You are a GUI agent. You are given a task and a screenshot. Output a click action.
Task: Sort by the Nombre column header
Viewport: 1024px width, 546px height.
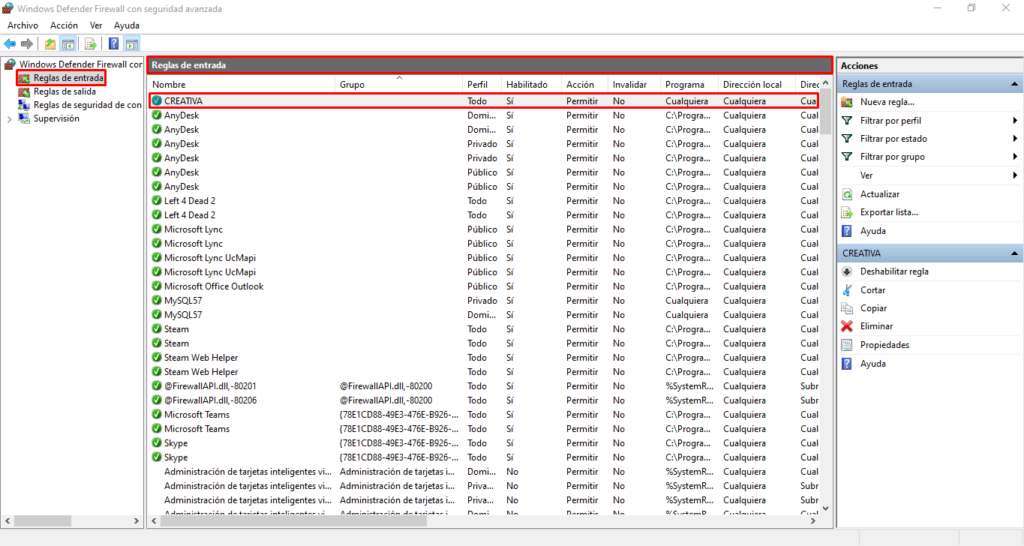pos(241,84)
